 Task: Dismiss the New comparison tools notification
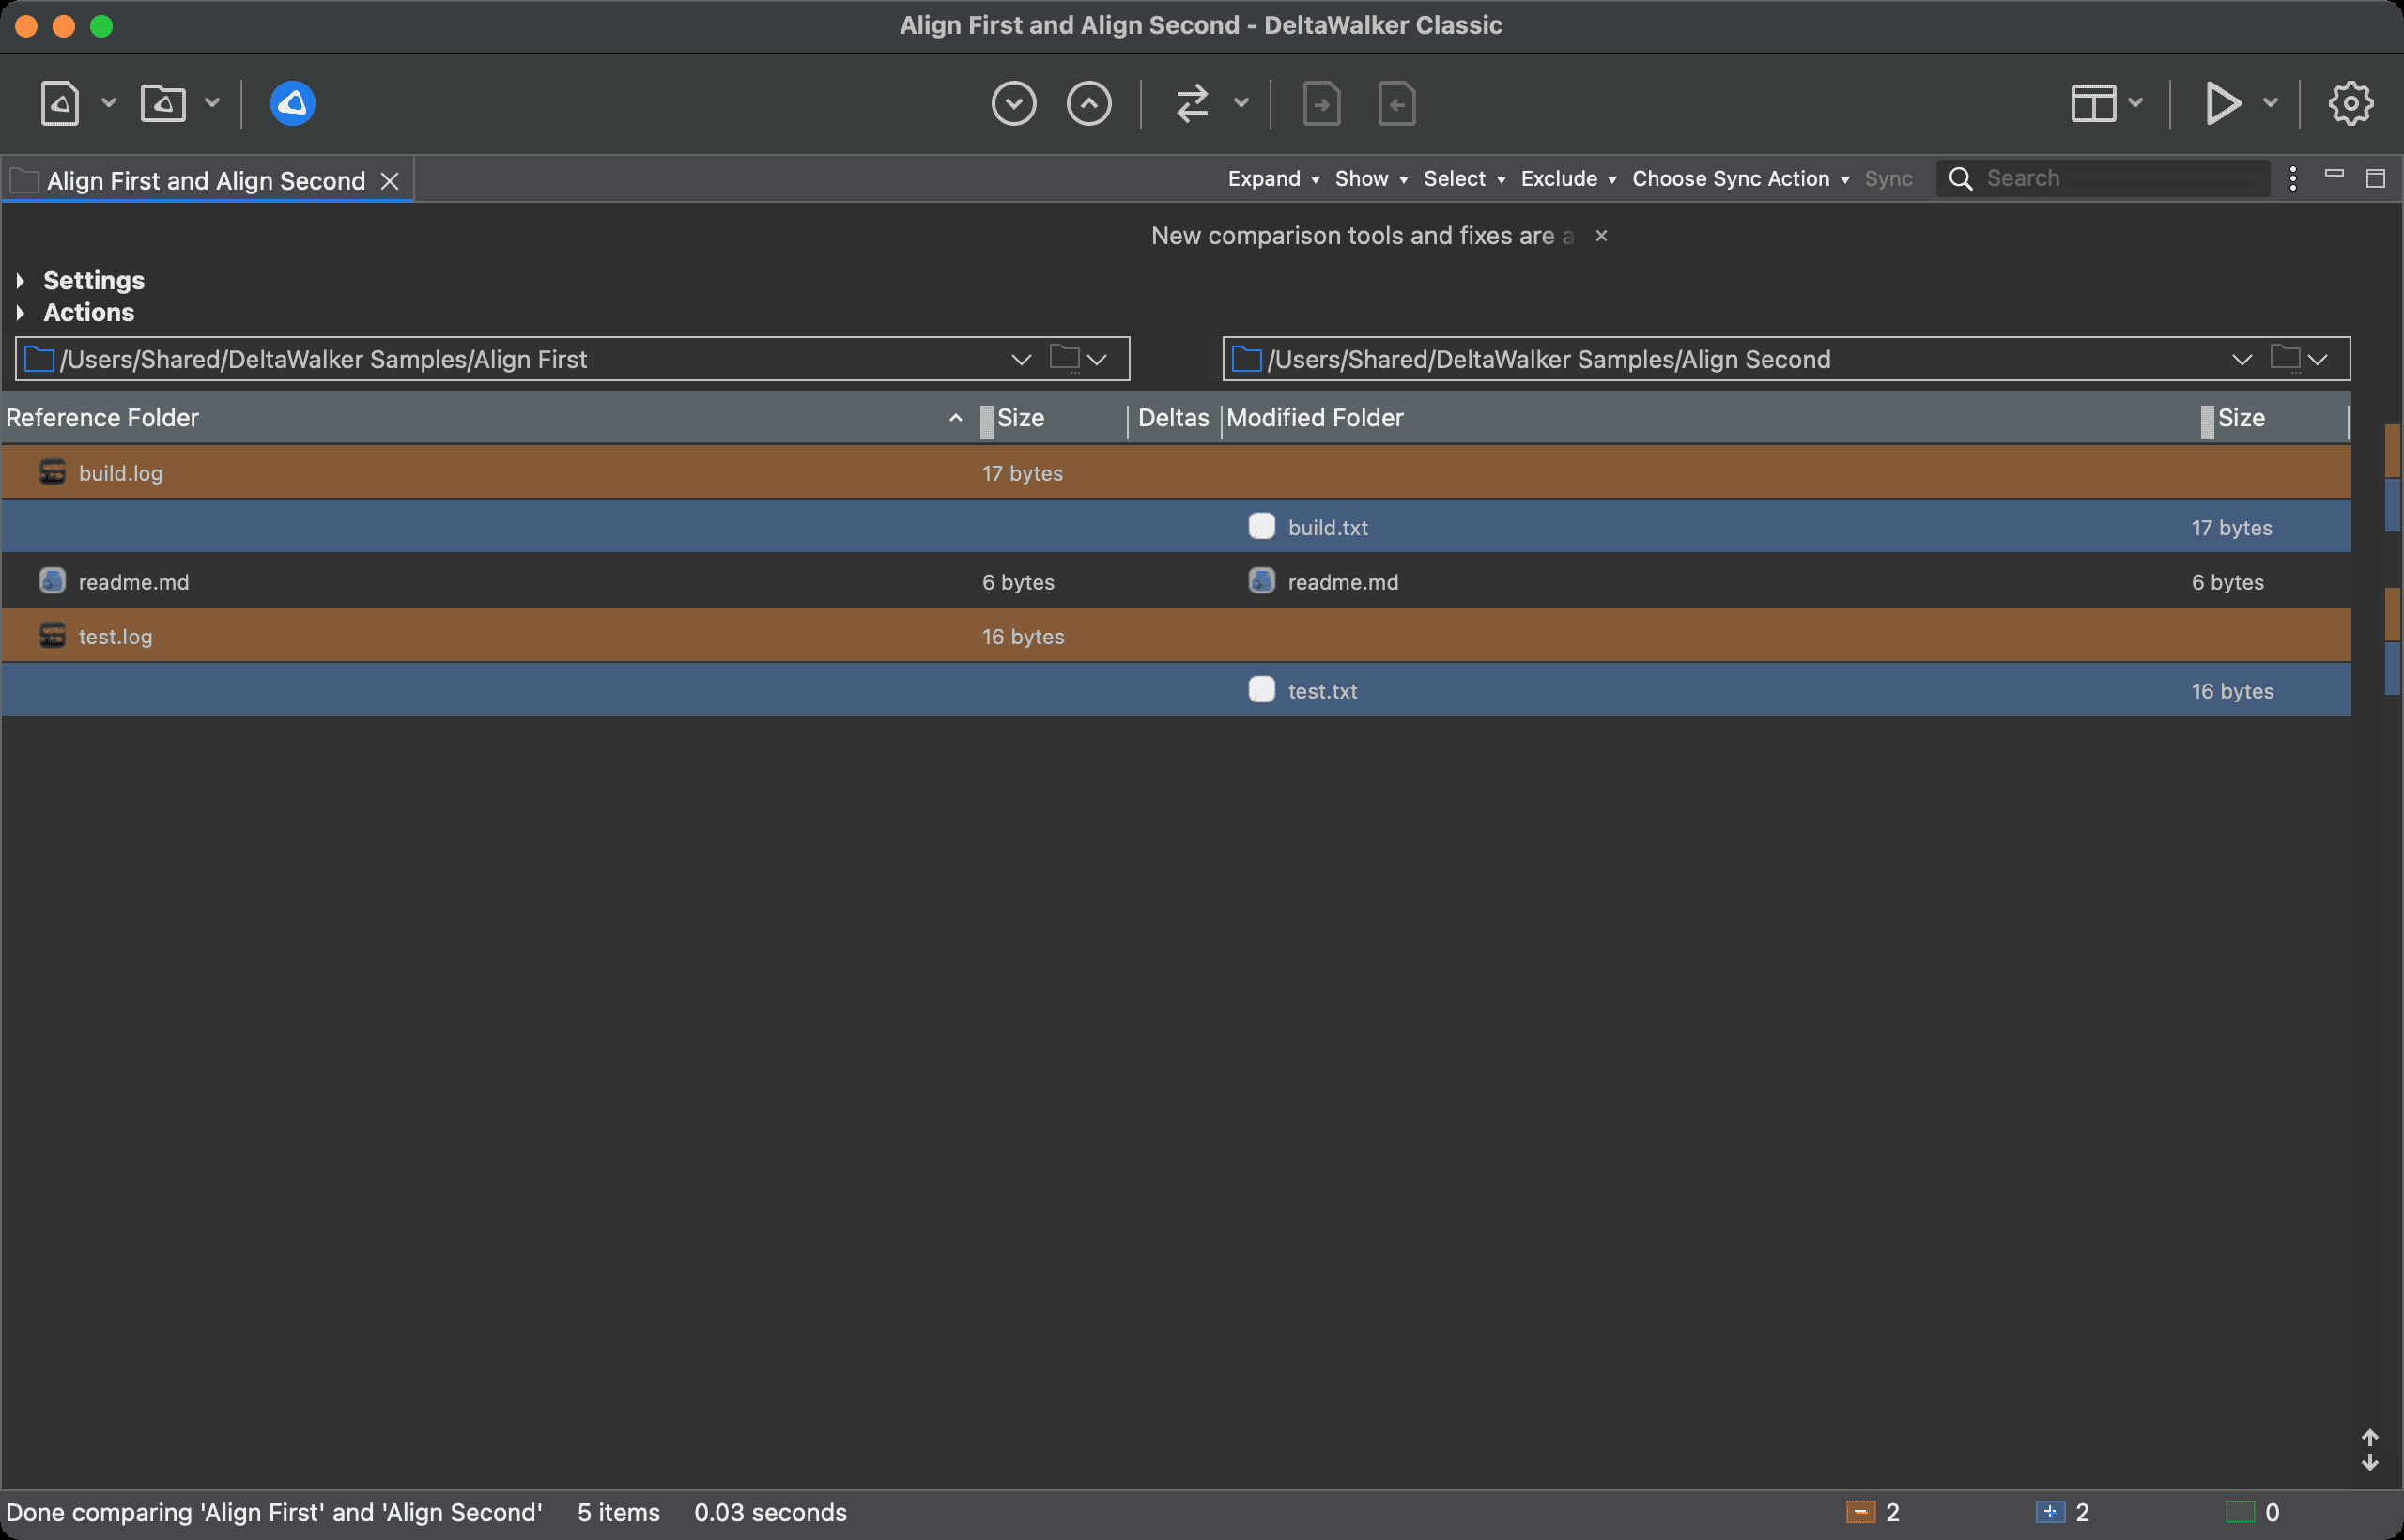pos(1601,236)
